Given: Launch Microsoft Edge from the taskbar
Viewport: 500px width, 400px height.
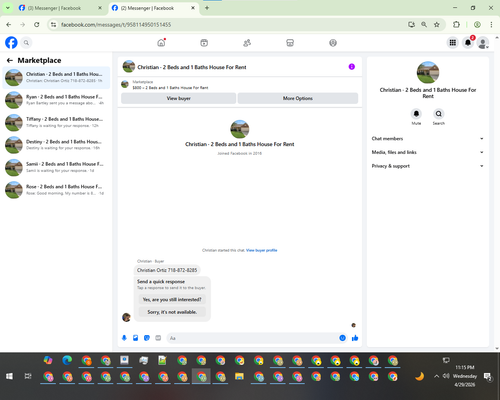Looking at the screenshot, I should 67,360.
